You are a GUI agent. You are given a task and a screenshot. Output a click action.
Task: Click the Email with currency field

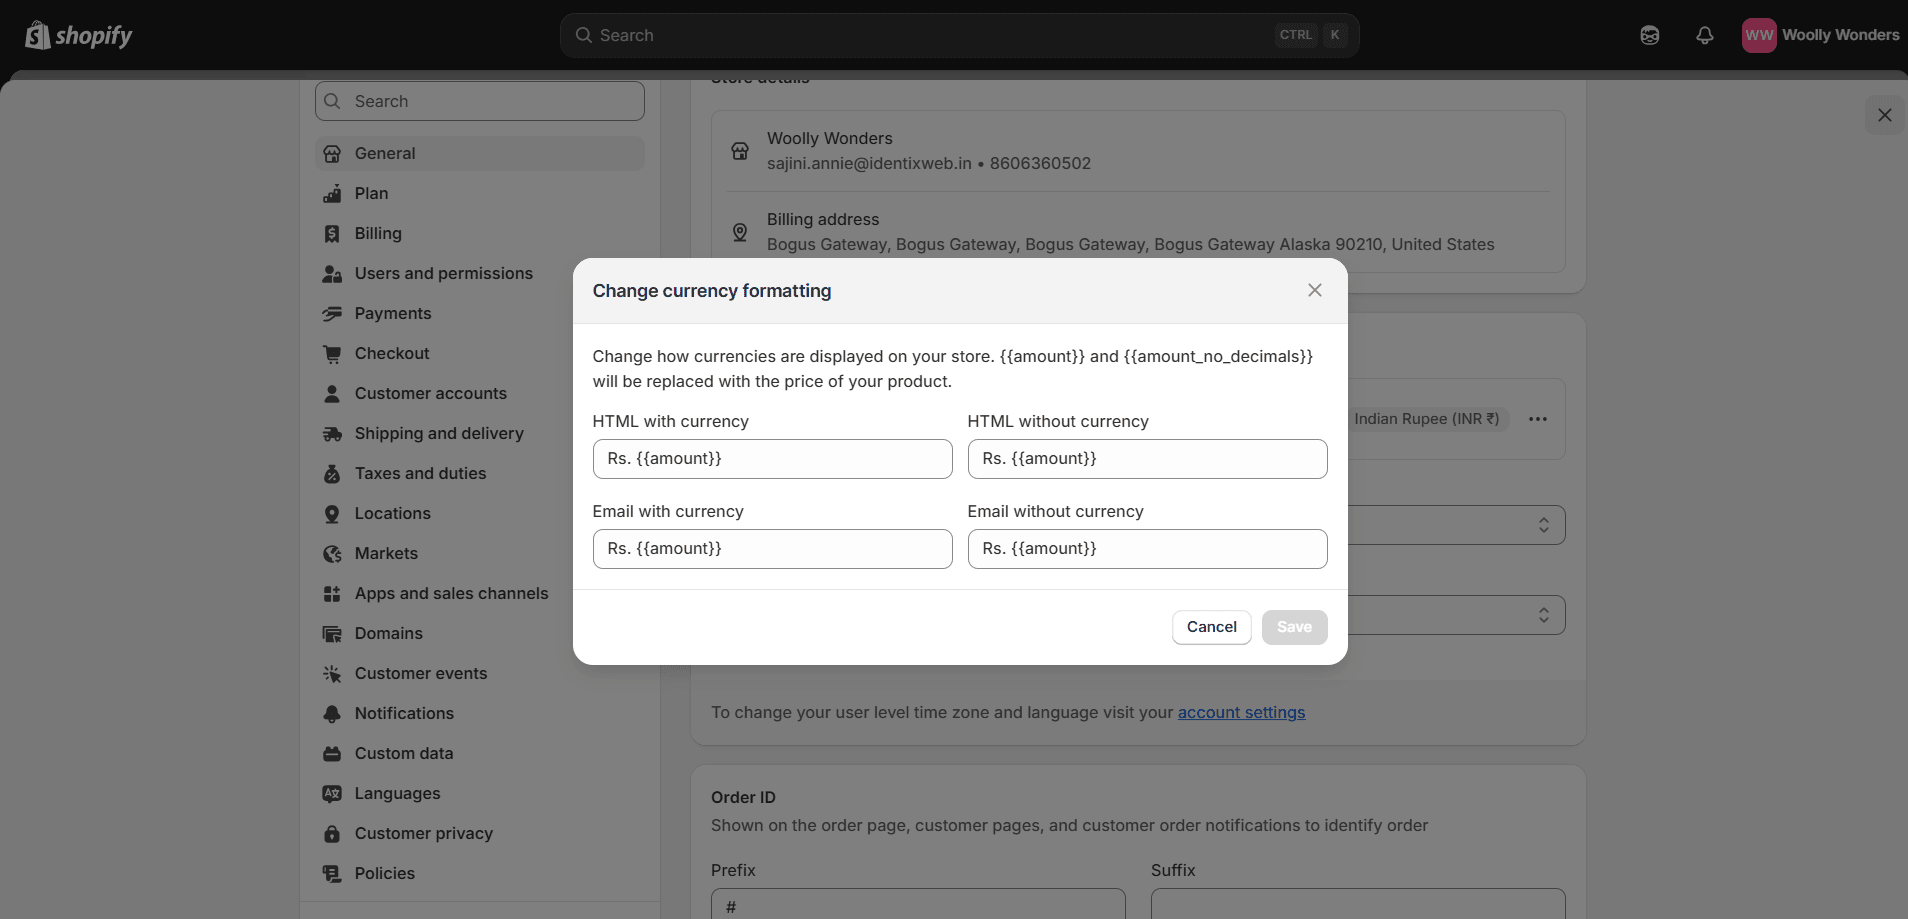pos(772,549)
